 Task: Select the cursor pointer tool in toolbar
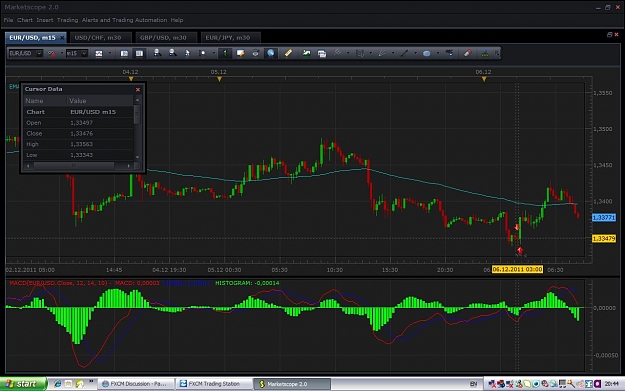tap(187, 53)
